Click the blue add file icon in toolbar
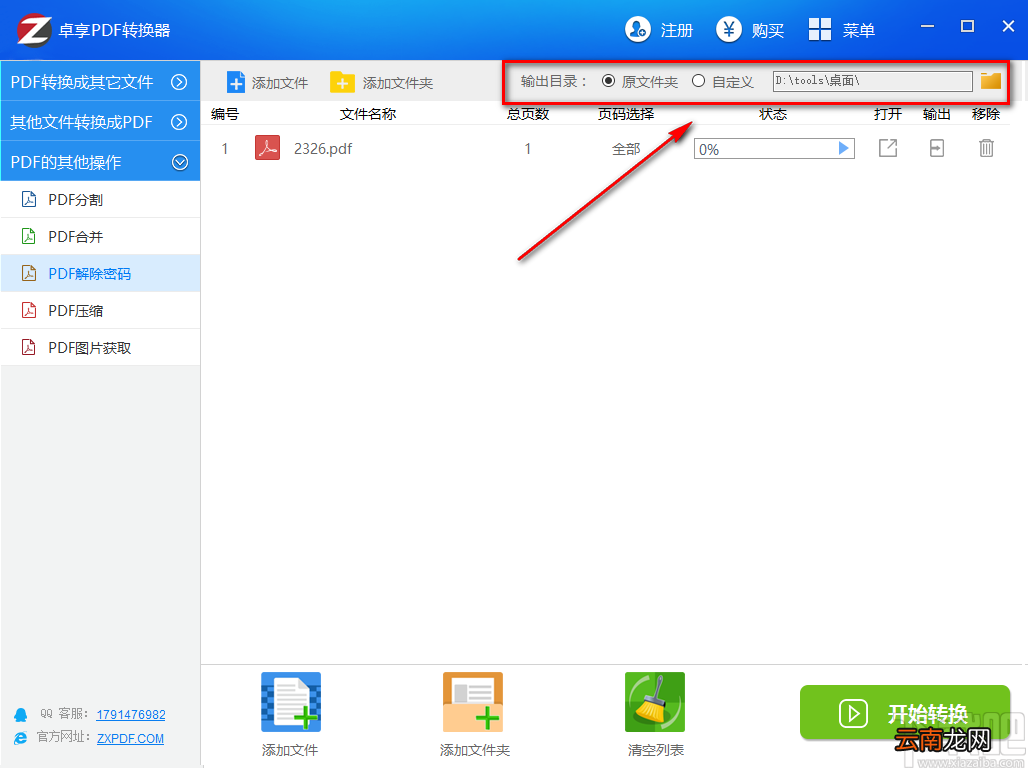The image size is (1028, 768). click(235, 83)
